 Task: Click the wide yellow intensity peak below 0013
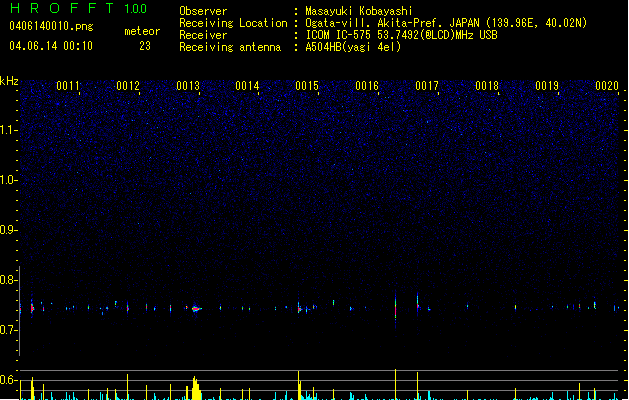[x=195, y=388]
